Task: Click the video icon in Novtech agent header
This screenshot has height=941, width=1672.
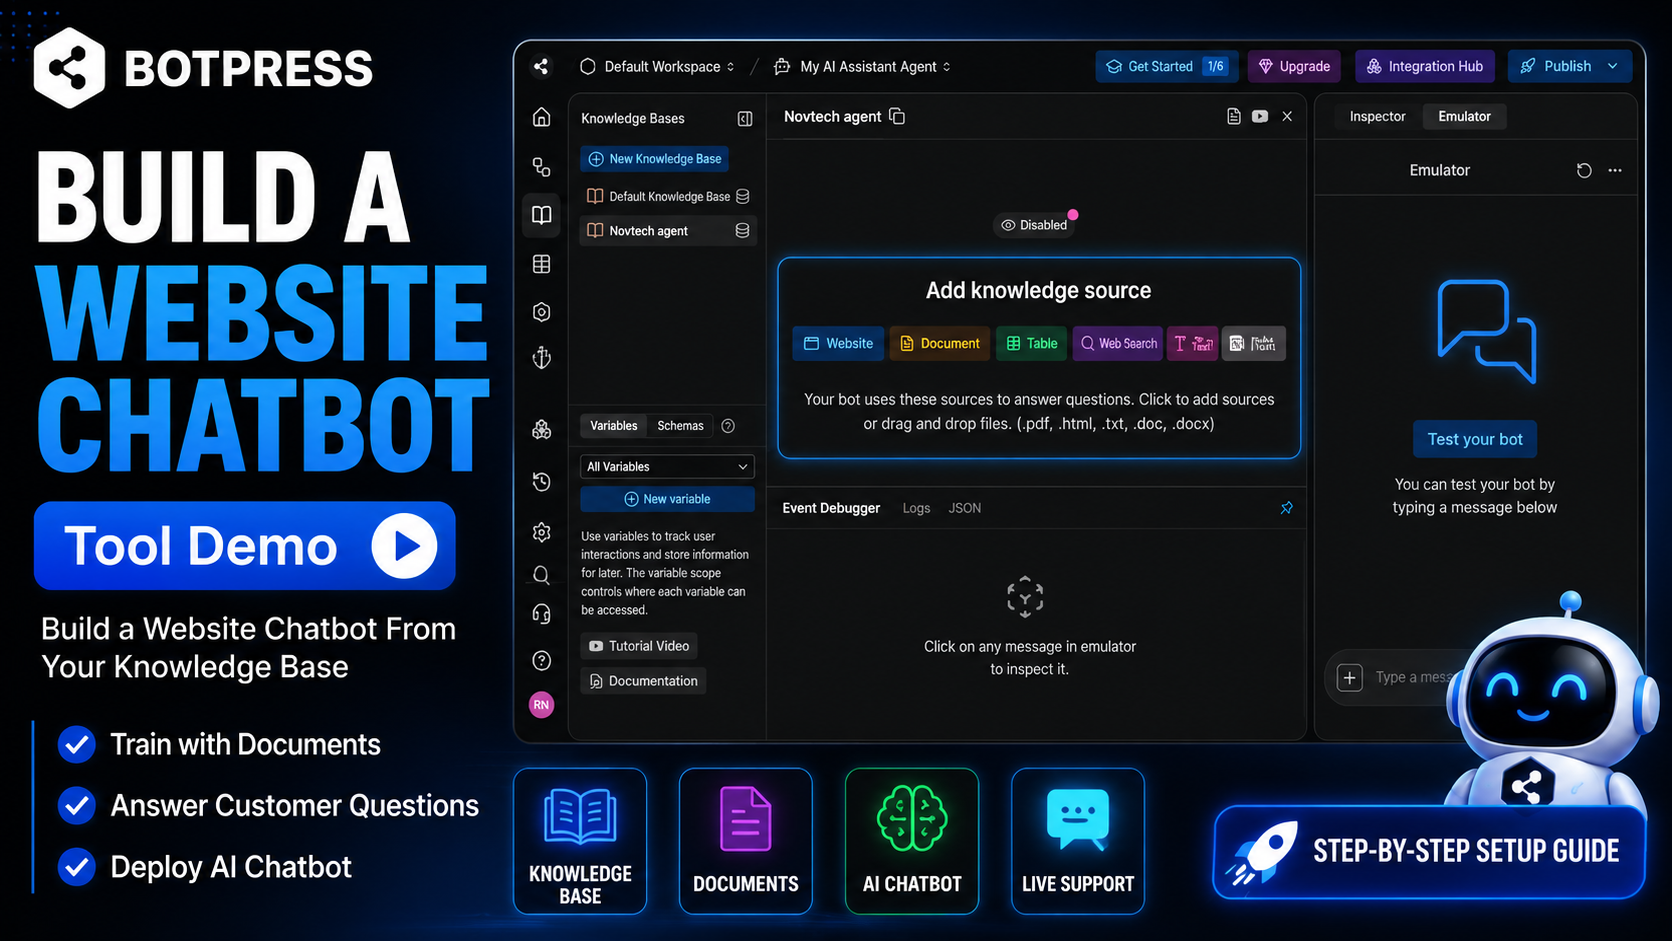Action: coord(1260,117)
